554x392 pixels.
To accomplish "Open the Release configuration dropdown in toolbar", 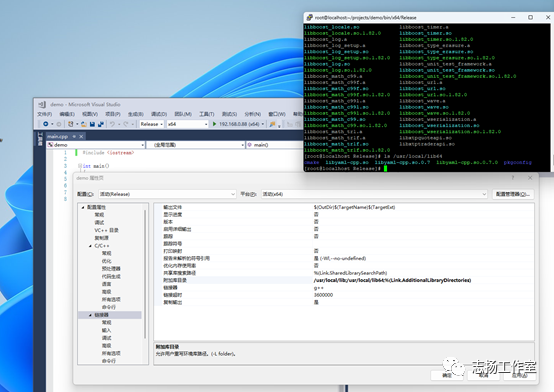I will 152,124.
